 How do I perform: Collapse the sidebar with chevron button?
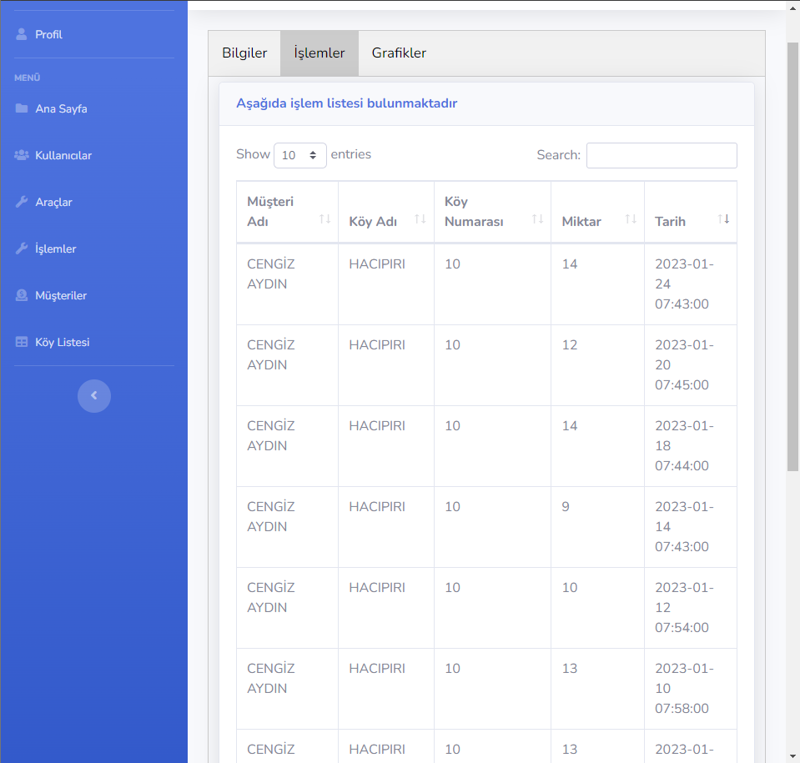[94, 396]
